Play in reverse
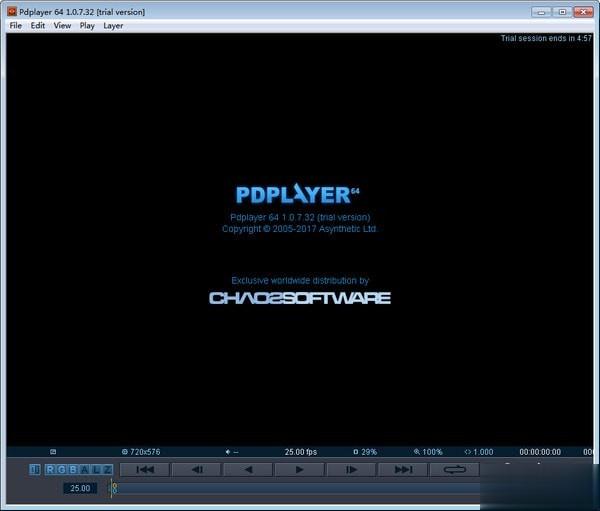The image size is (600, 511). coord(248,469)
